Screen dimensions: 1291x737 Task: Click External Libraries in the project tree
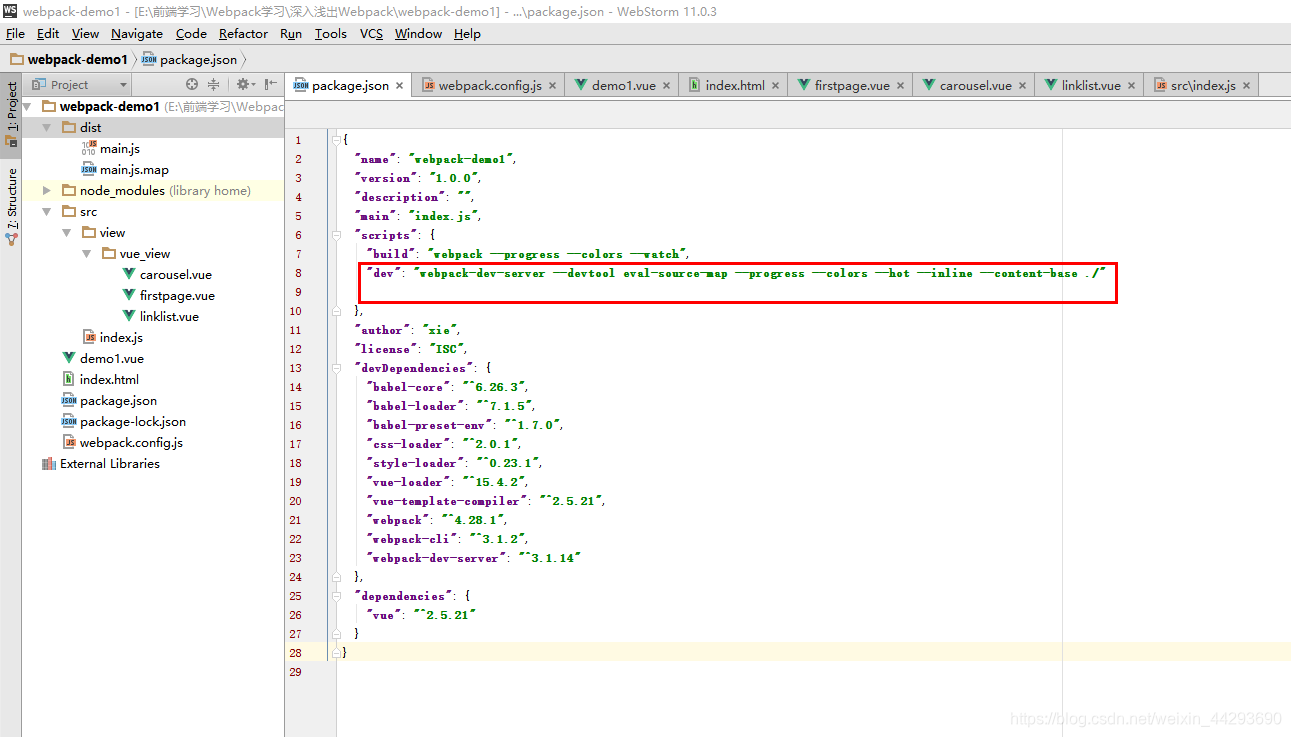[x=110, y=463]
